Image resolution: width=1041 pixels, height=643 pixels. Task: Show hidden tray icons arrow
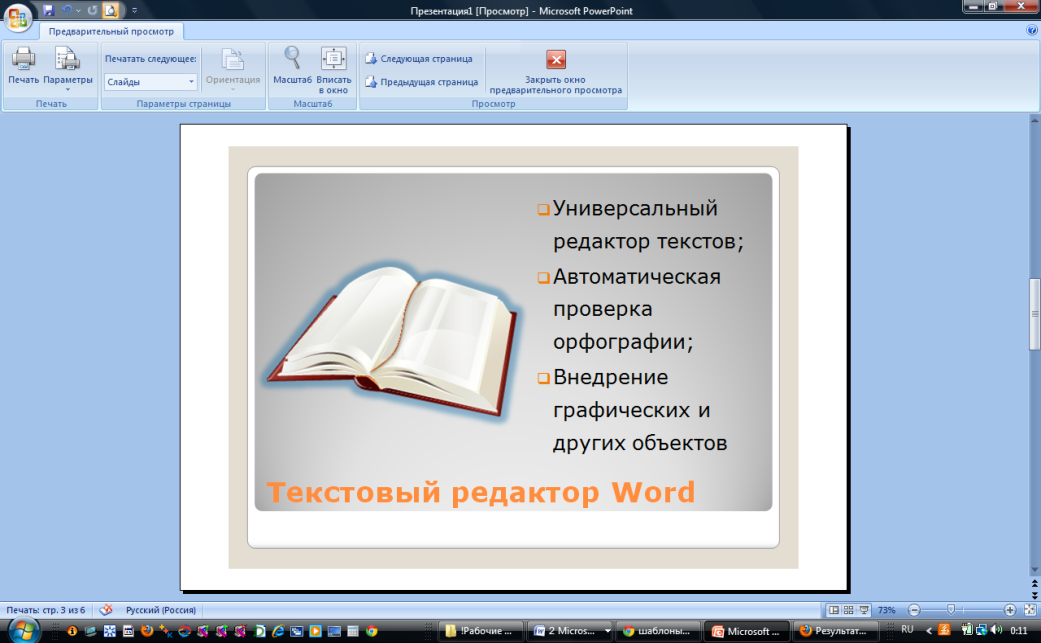pyautogui.click(x=929, y=630)
